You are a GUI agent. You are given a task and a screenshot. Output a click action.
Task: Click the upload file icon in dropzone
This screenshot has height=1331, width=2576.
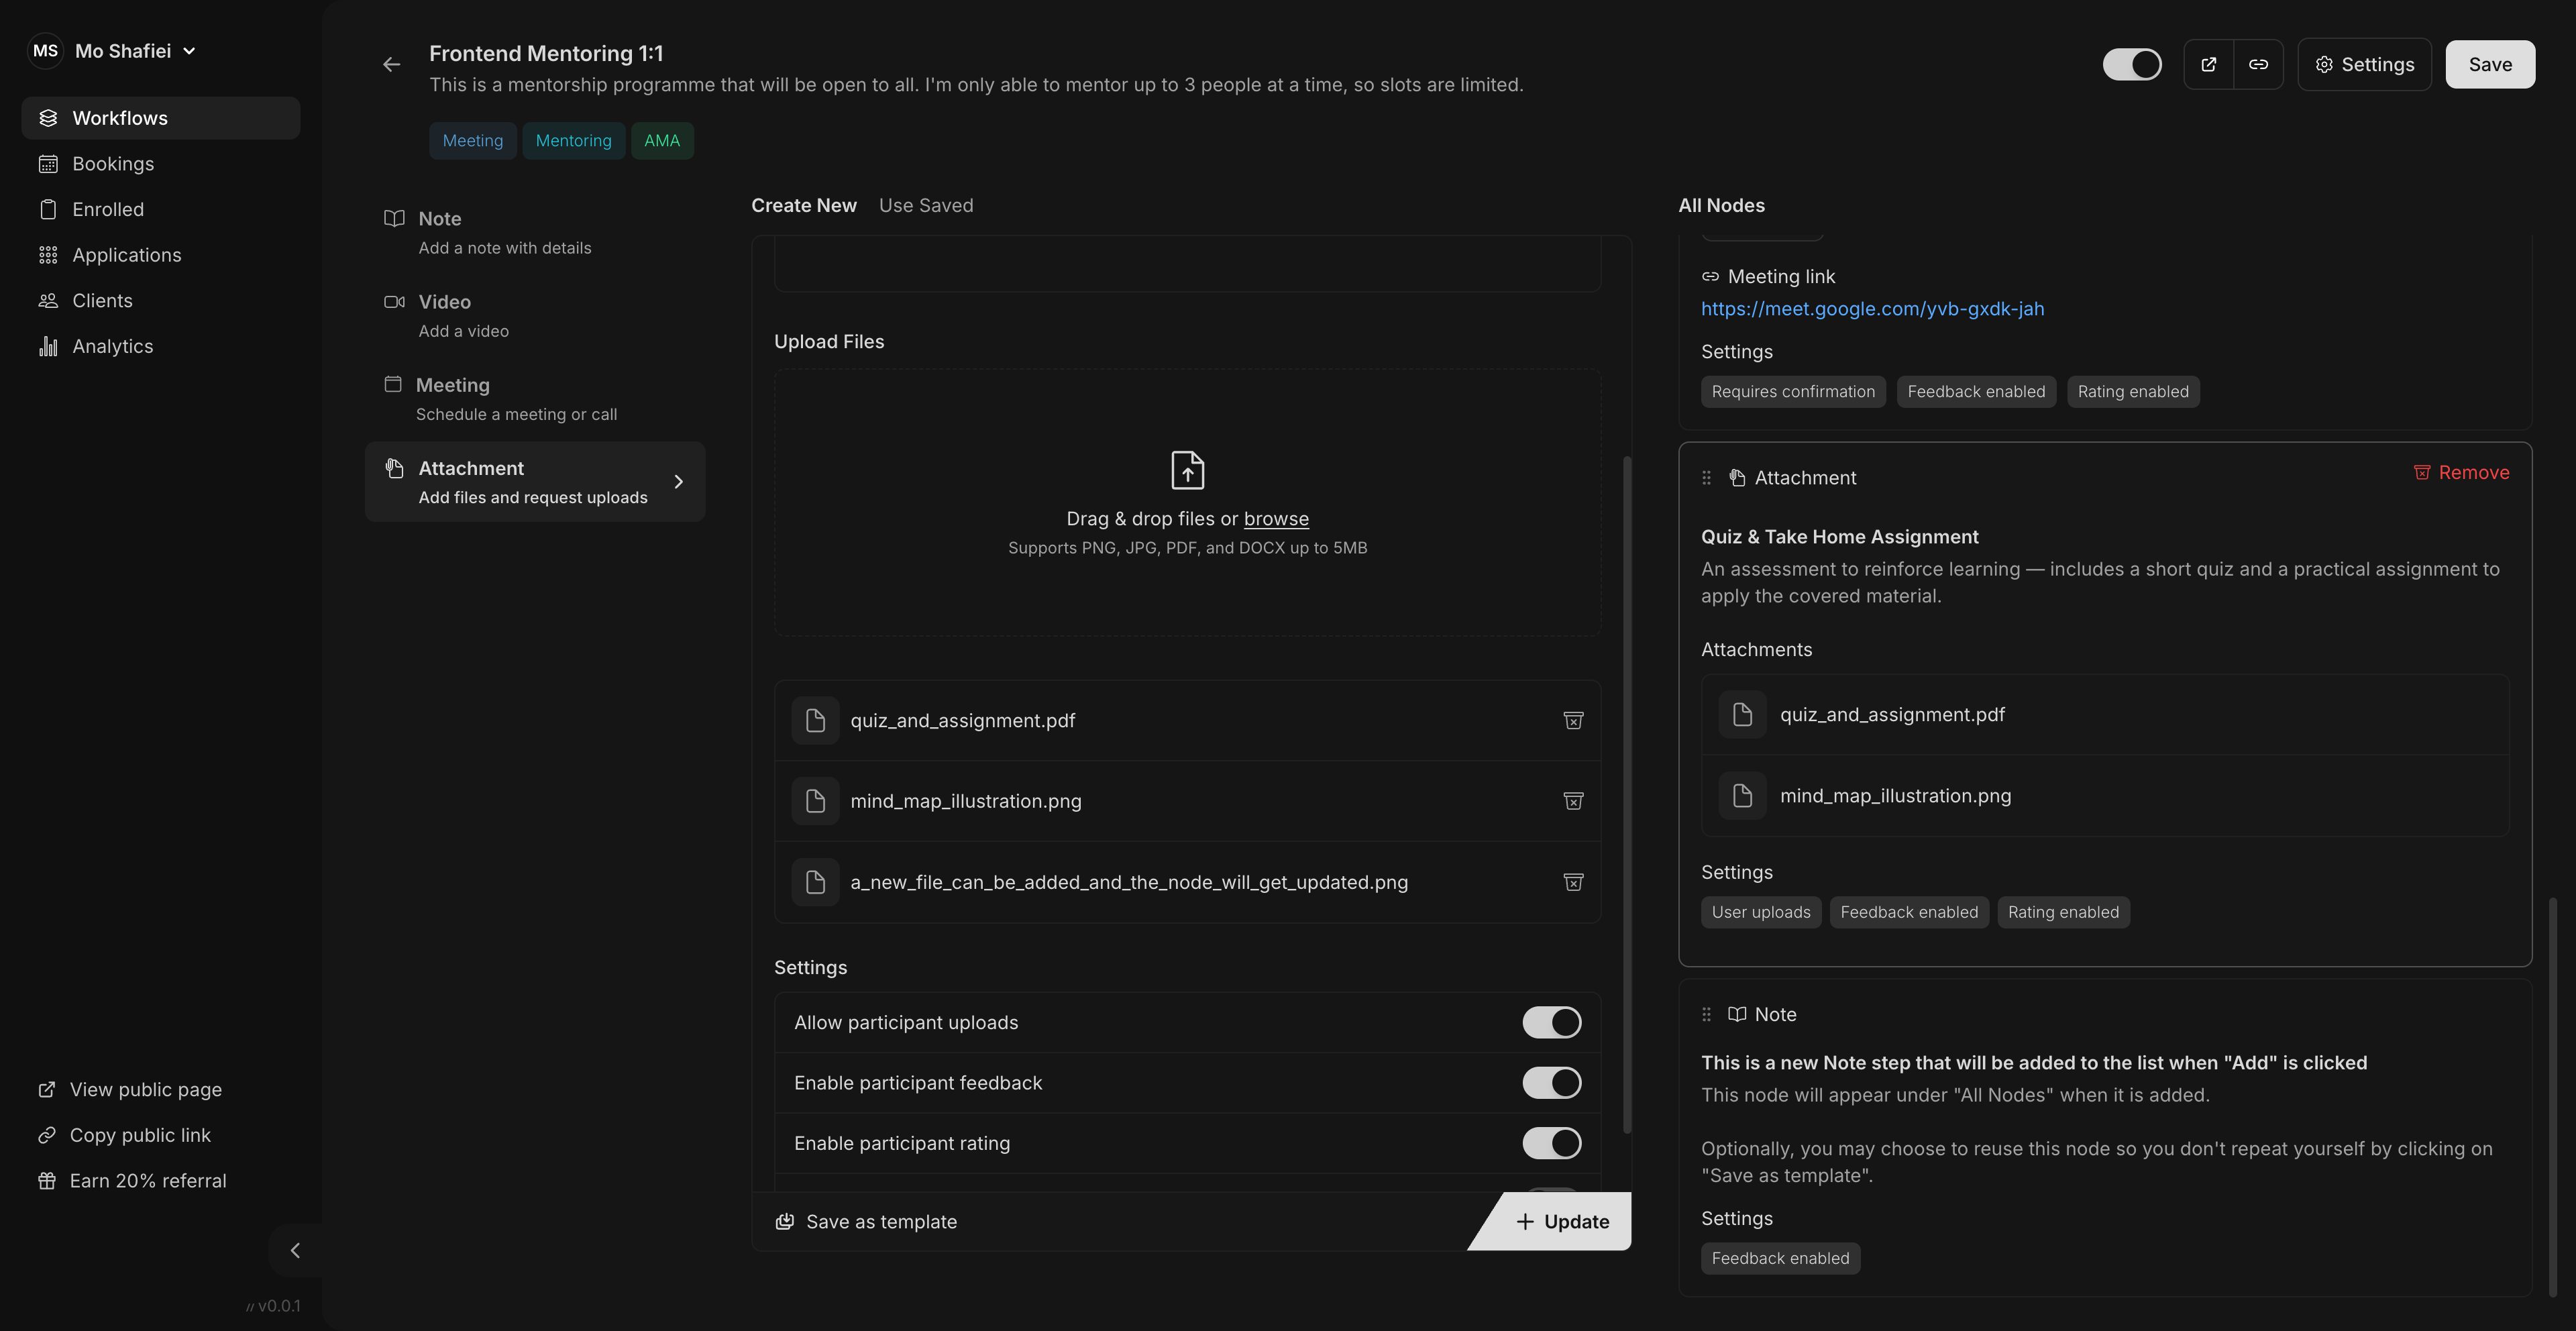pos(1187,470)
